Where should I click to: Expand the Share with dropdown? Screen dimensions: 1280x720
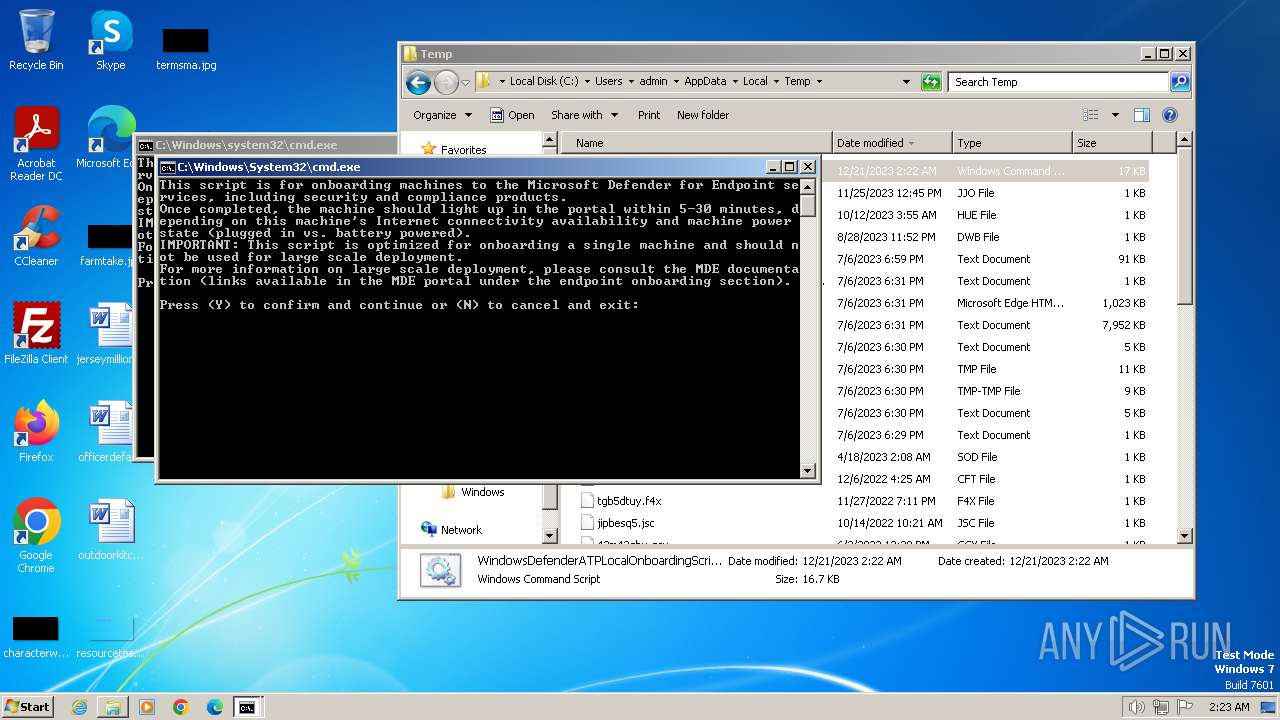585,115
